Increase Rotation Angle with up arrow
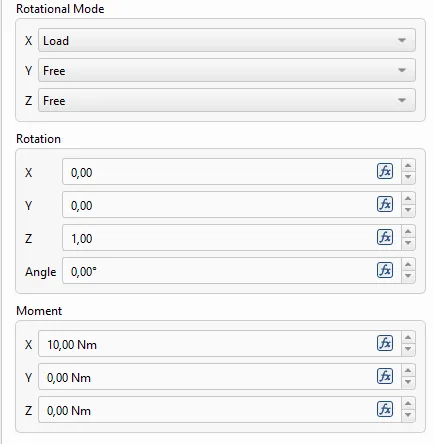 408,265
